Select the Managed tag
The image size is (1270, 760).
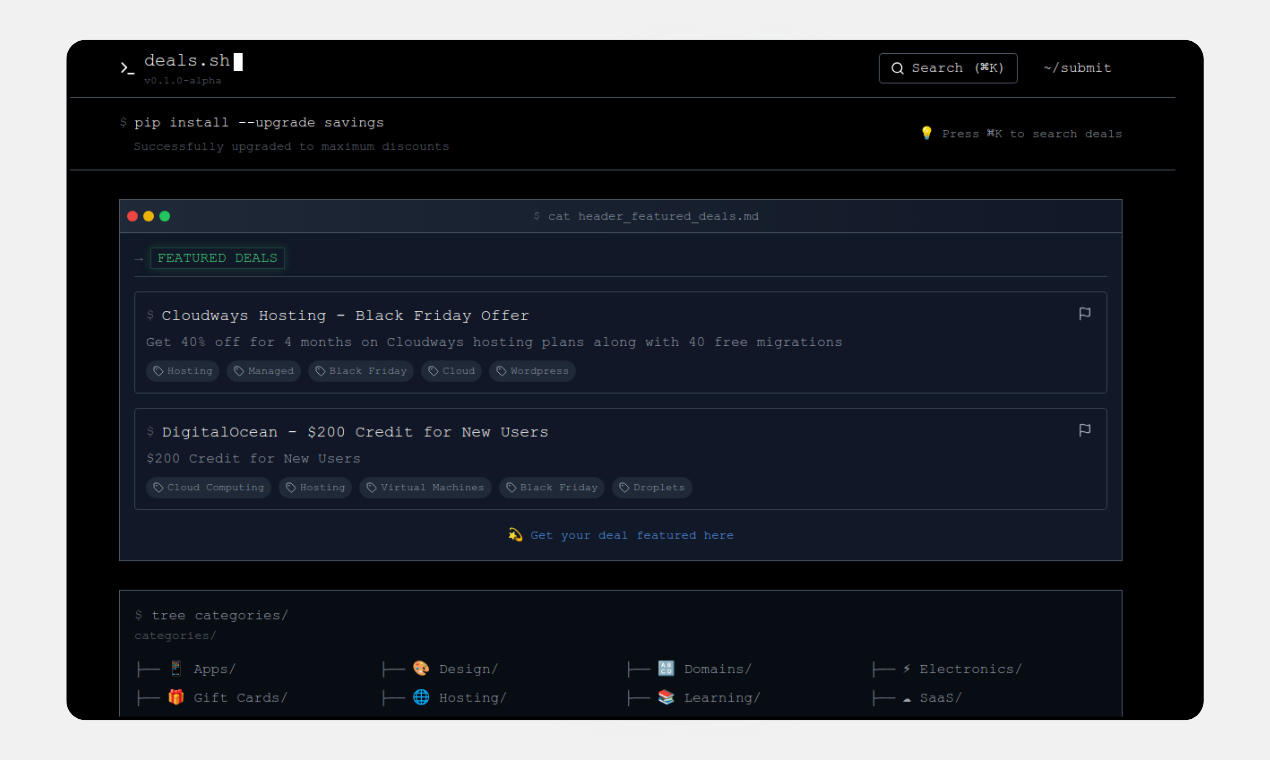tap(264, 371)
